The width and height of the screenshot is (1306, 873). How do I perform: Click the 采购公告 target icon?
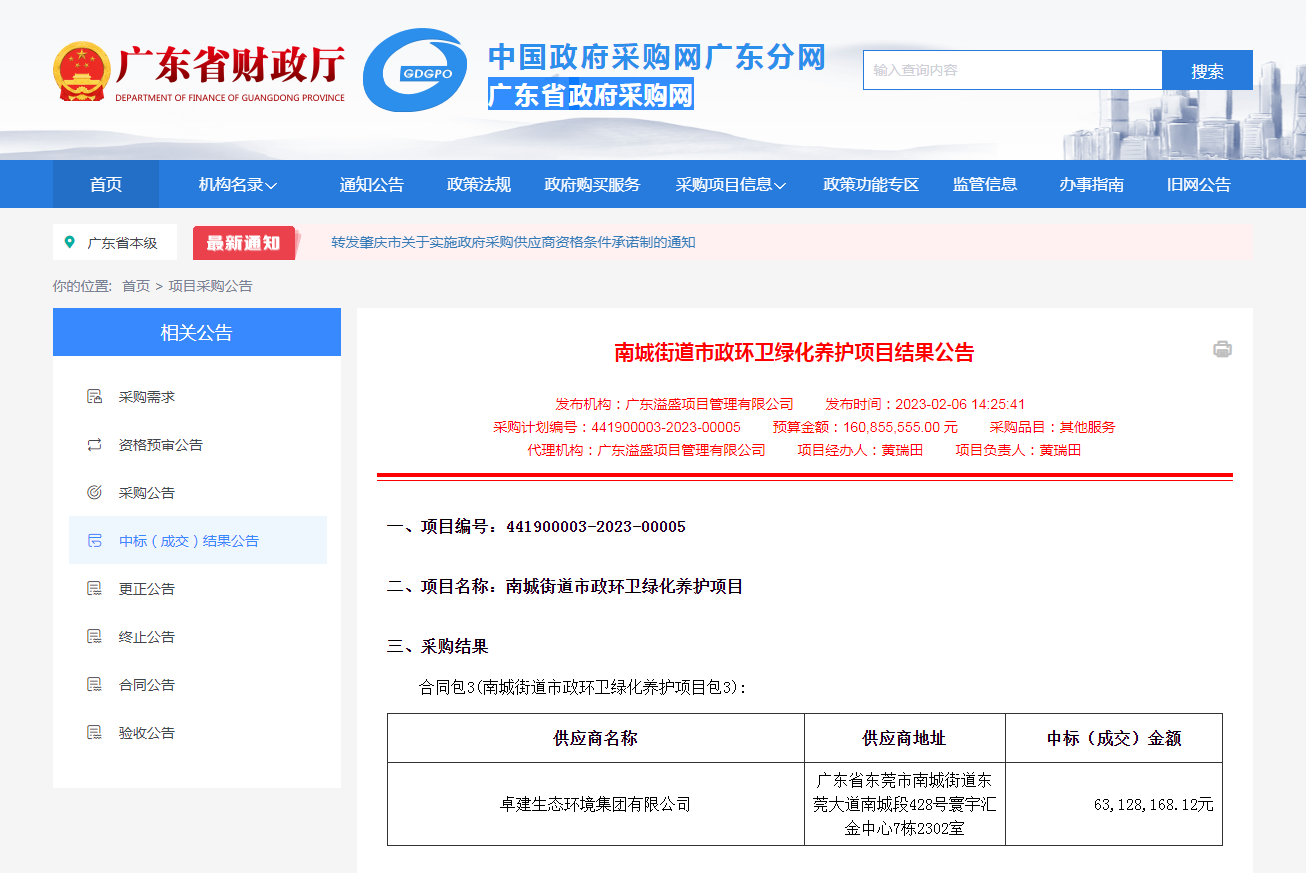[x=95, y=493]
